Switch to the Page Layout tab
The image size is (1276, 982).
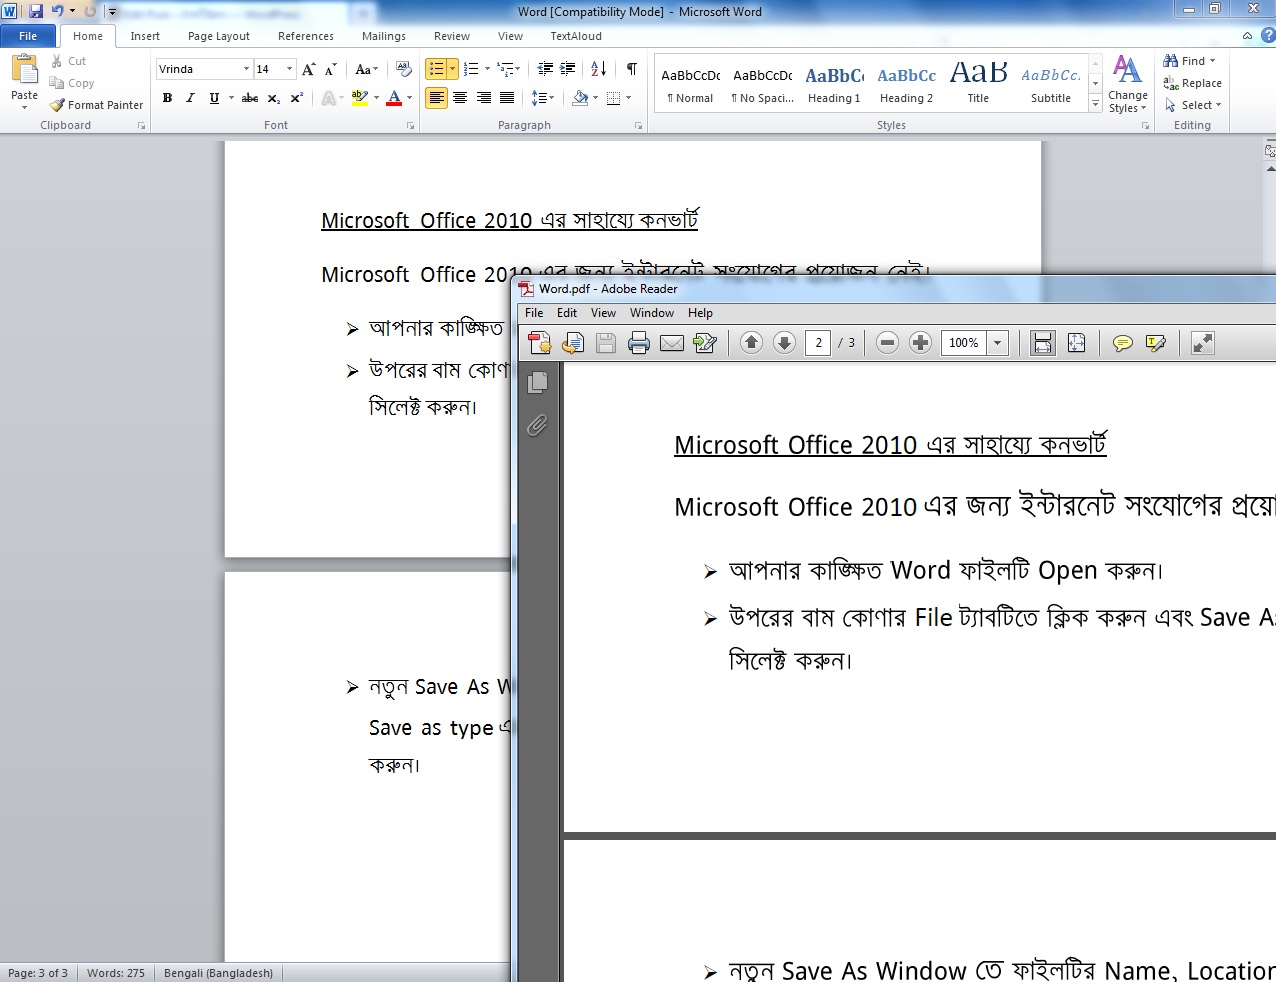(x=219, y=36)
